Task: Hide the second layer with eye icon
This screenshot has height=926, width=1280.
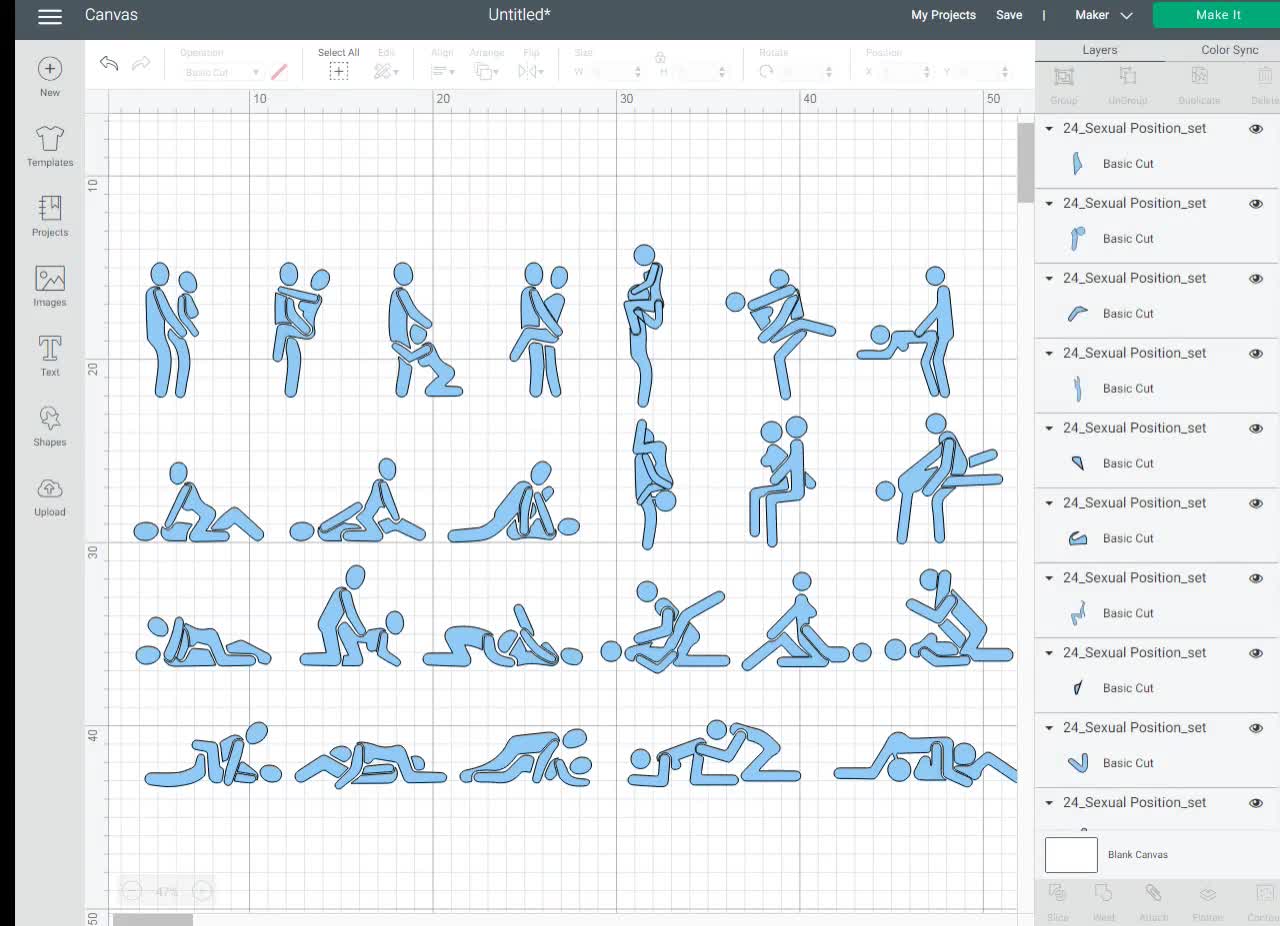Action: coord(1256,204)
